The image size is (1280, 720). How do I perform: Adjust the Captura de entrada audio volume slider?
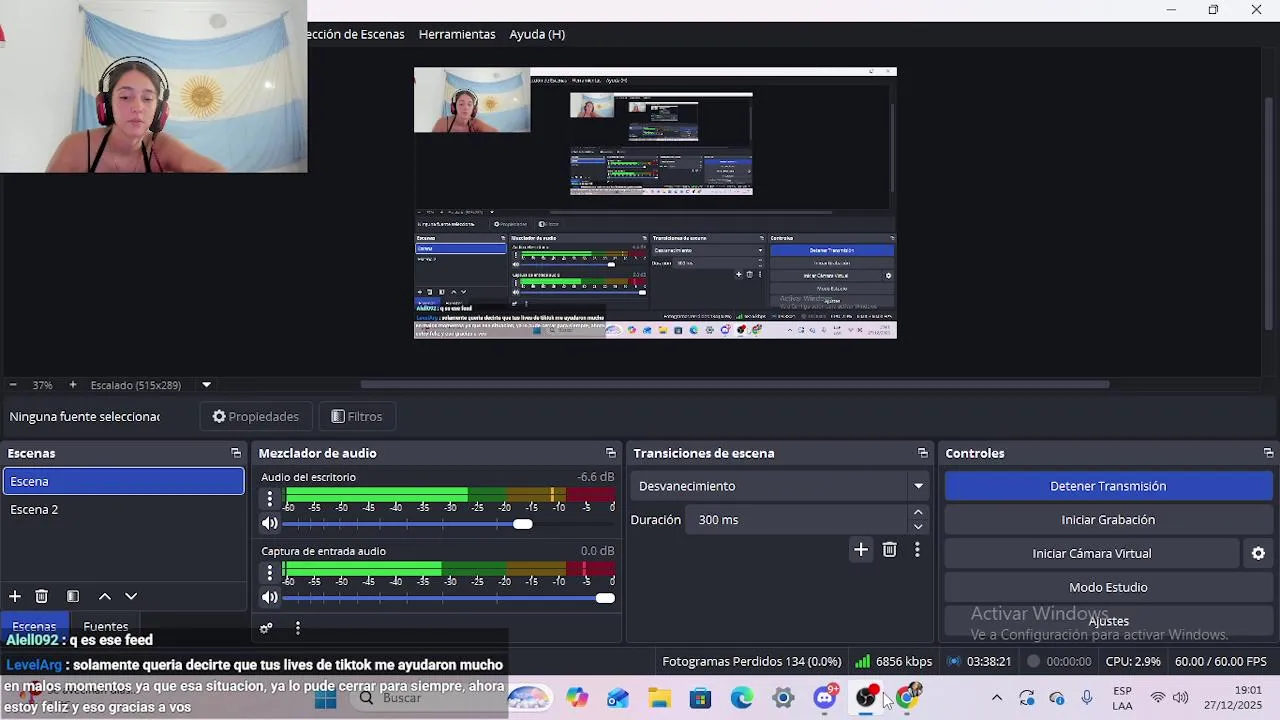(448, 598)
